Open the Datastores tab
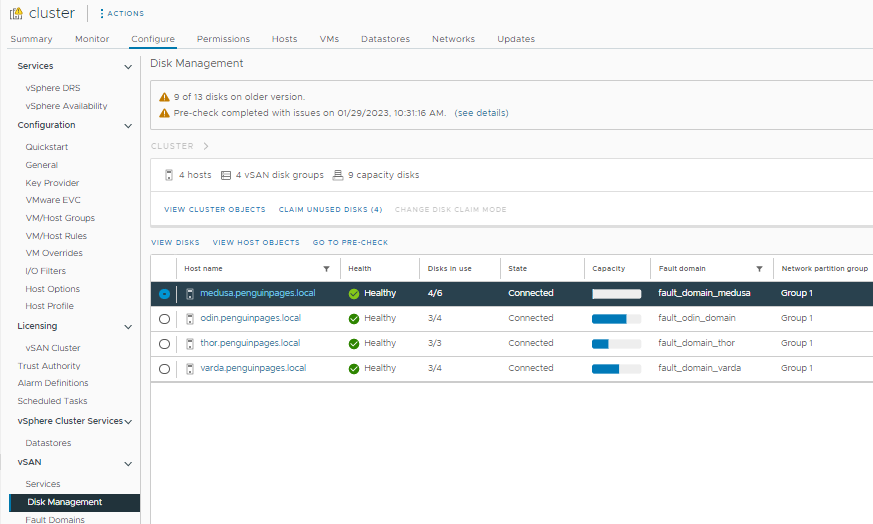 point(385,39)
